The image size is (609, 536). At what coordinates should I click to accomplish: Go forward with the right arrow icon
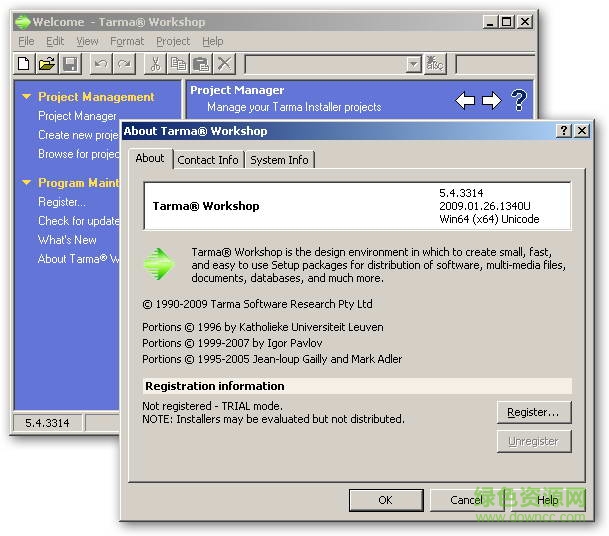(491, 100)
